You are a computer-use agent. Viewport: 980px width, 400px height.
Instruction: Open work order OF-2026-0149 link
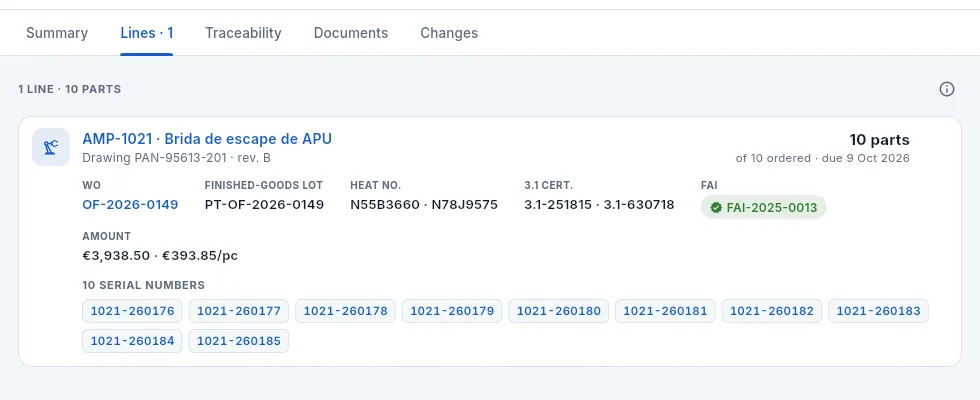point(130,204)
